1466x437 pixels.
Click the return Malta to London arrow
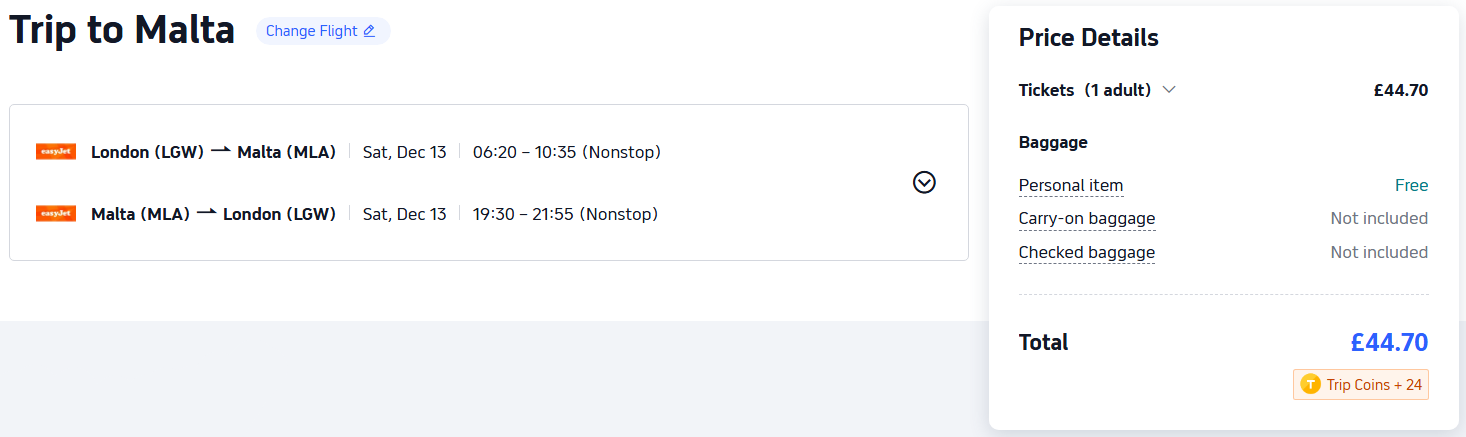206,213
